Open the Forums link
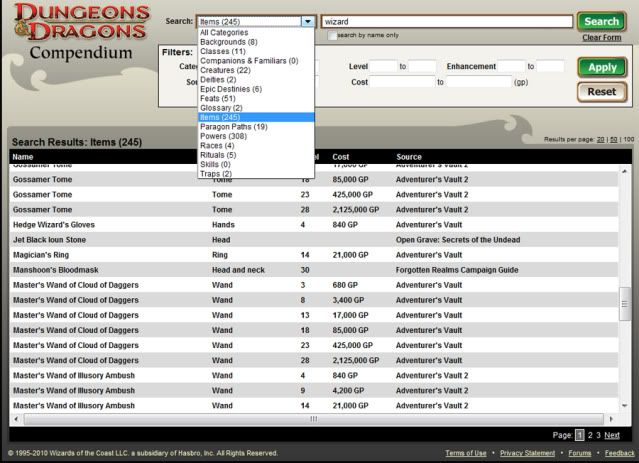 [x=580, y=453]
